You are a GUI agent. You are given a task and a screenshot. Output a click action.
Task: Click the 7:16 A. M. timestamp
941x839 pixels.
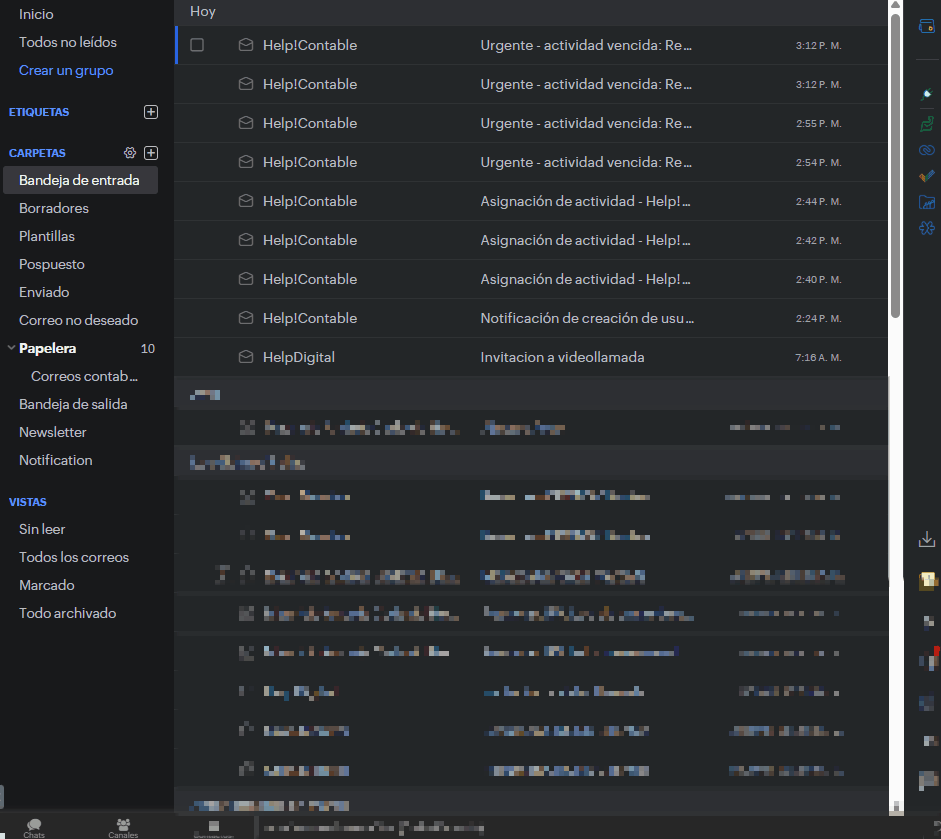[x=819, y=358]
